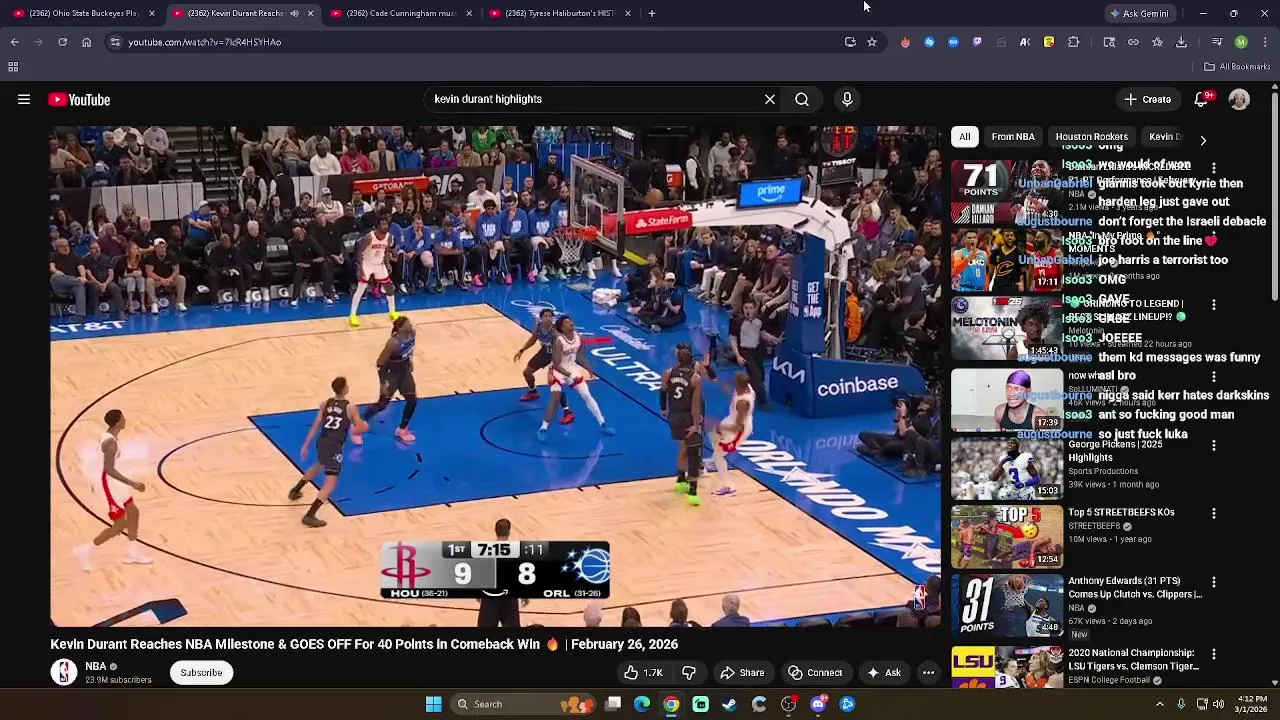The image size is (1280, 720).
Task: Open the Windows Start menu
Action: [x=433, y=704]
